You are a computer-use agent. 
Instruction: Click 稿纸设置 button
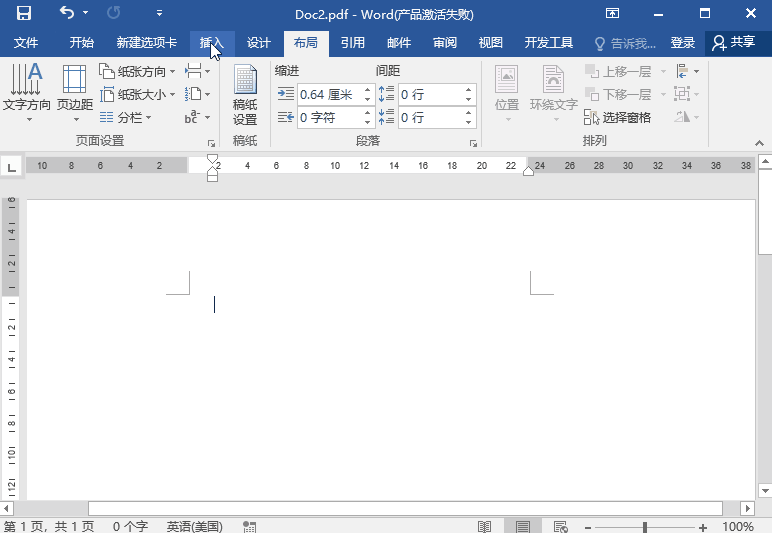click(245, 95)
